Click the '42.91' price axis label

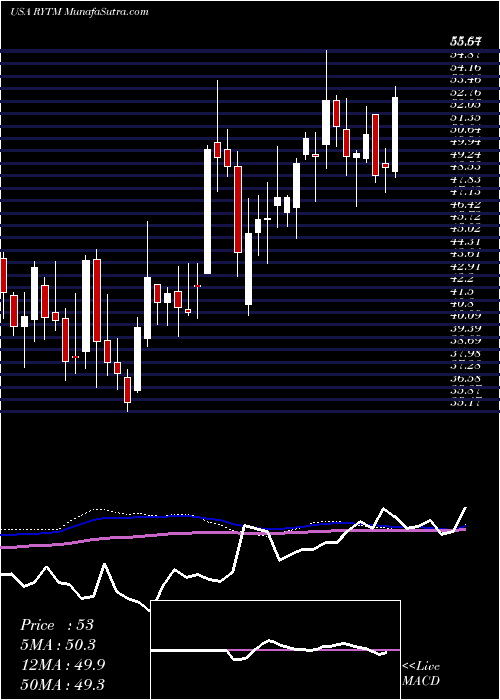click(x=466, y=267)
